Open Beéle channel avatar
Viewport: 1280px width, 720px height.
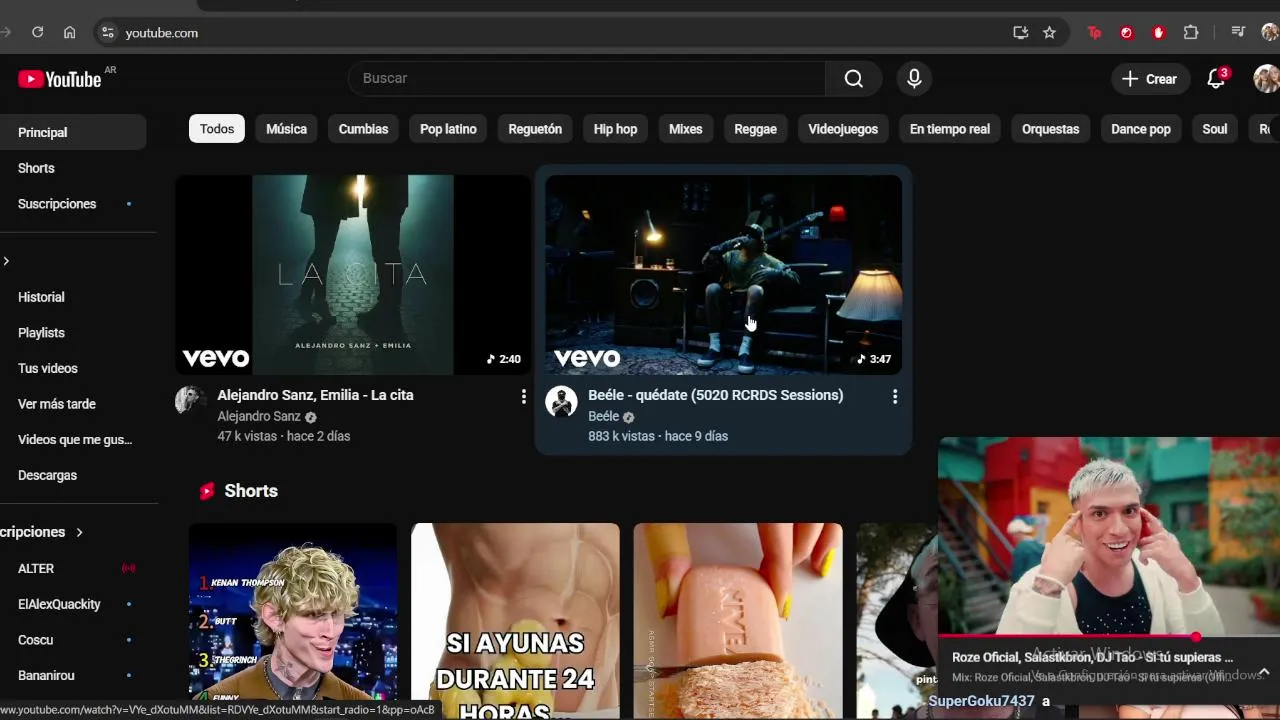[x=561, y=401]
